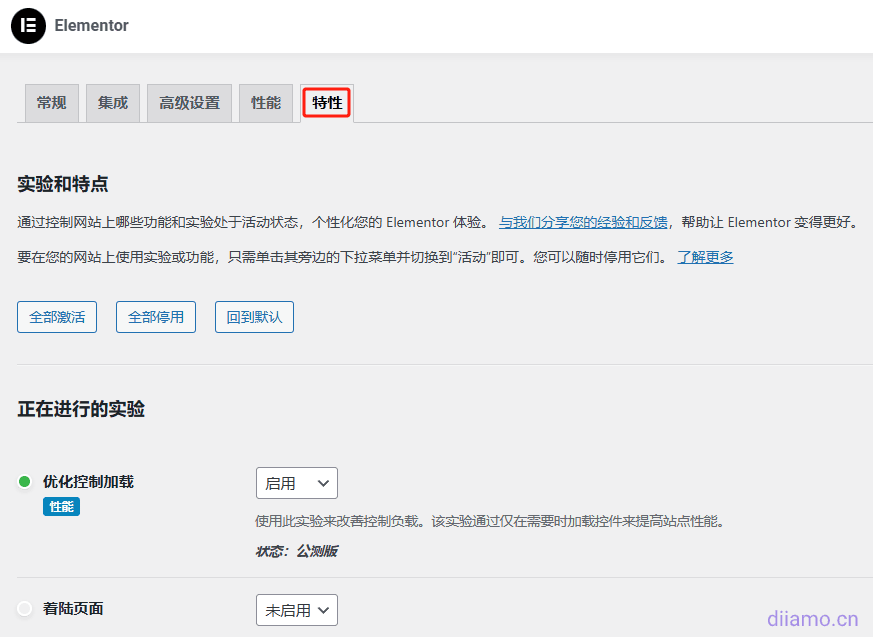873x637 pixels.
Task: Click the grey status dot beside 着陆页面
Action: [x=25, y=608]
